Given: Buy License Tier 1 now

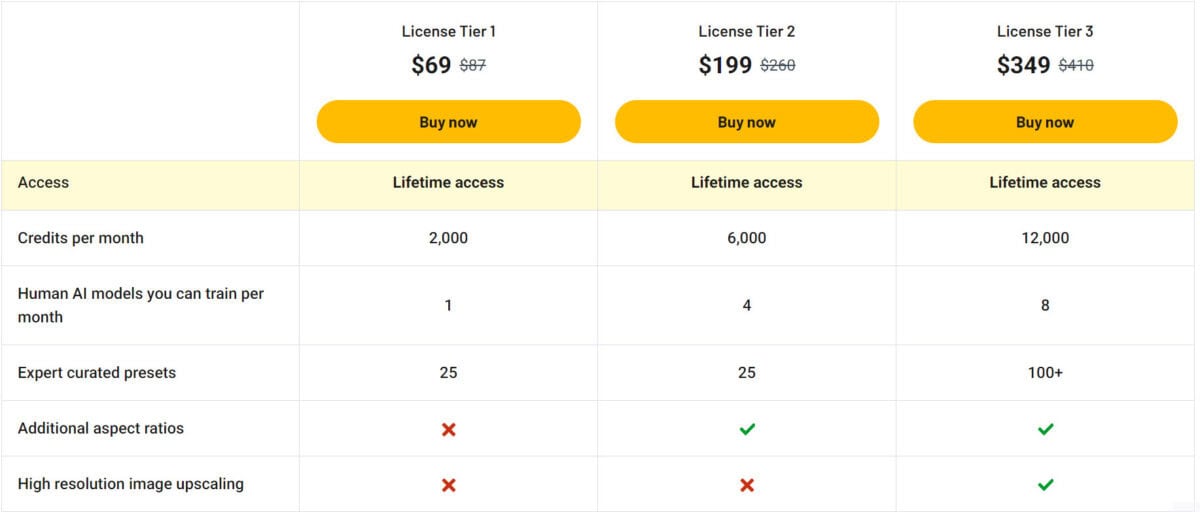Looking at the screenshot, I should [x=448, y=122].
